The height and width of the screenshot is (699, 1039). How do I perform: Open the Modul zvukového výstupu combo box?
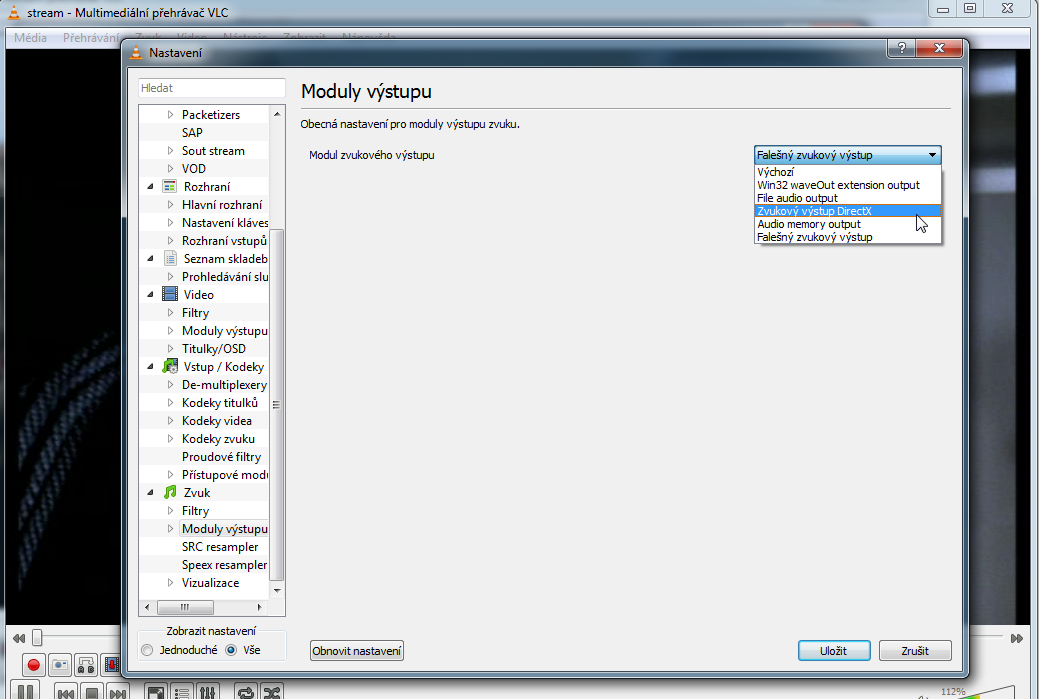tap(848, 155)
